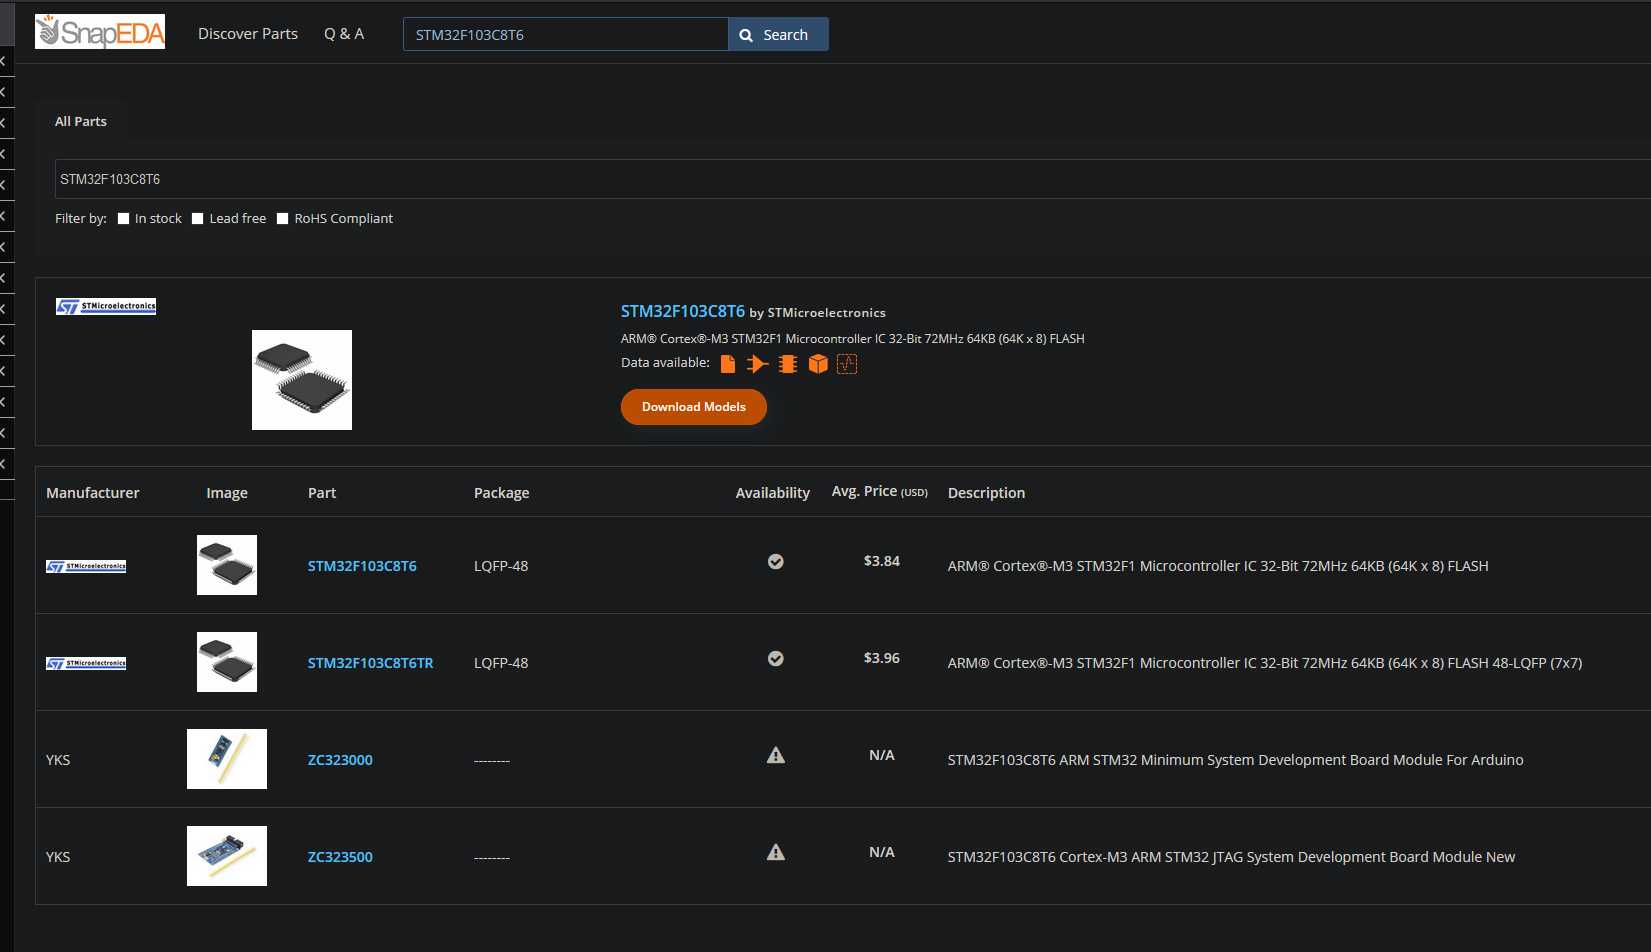Click STMicroelectronics logo in the STM32F103C8T6 table row
Image resolution: width=1651 pixels, height=952 pixels.
click(x=86, y=566)
